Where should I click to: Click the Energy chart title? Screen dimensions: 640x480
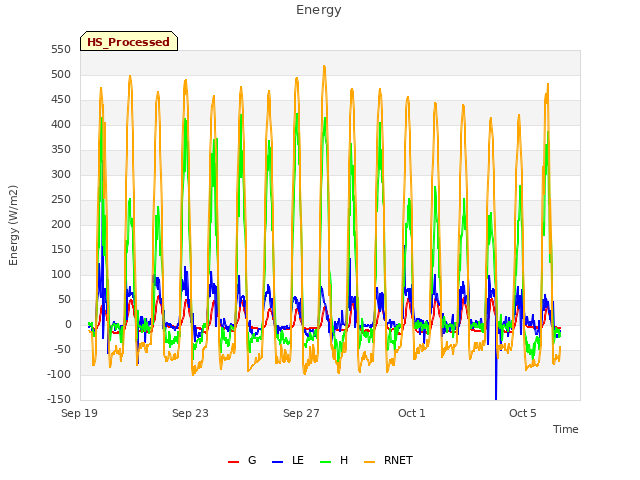[x=318, y=10]
